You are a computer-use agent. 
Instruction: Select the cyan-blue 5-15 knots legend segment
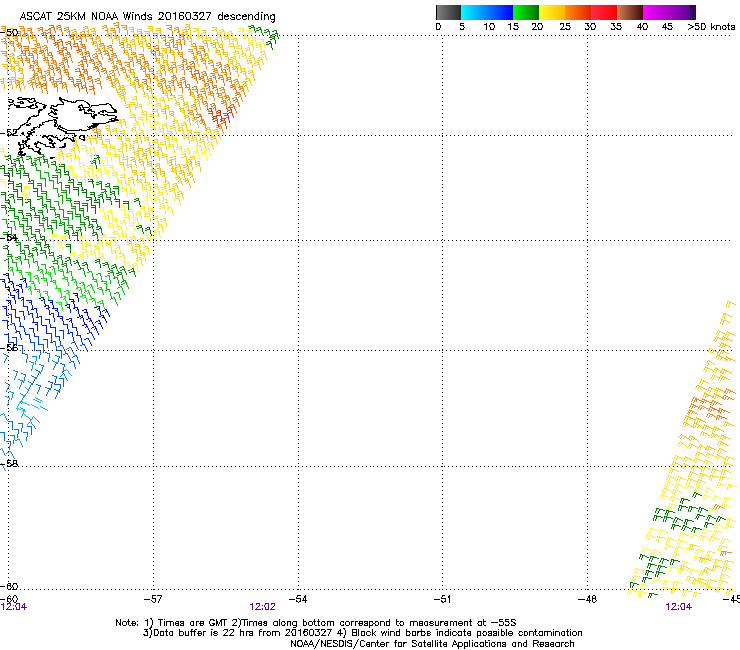pyautogui.click(x=487, y=12)
